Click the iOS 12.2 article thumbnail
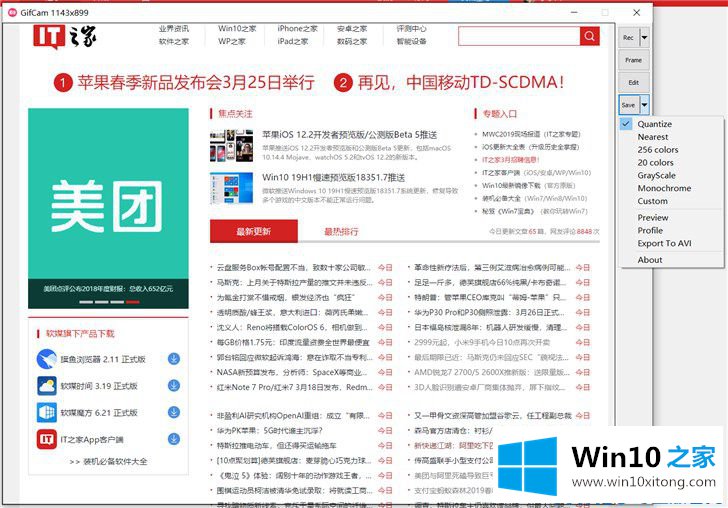728x508 pixels. pos(231,145)
